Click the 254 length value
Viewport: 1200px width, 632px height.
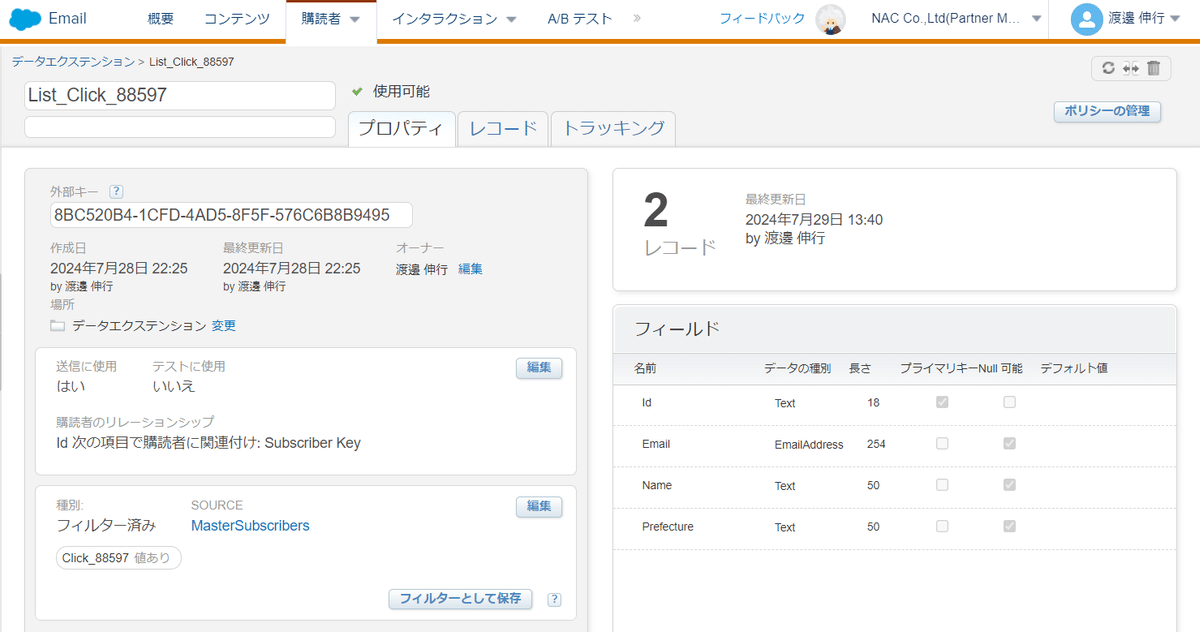coord(876,444)
